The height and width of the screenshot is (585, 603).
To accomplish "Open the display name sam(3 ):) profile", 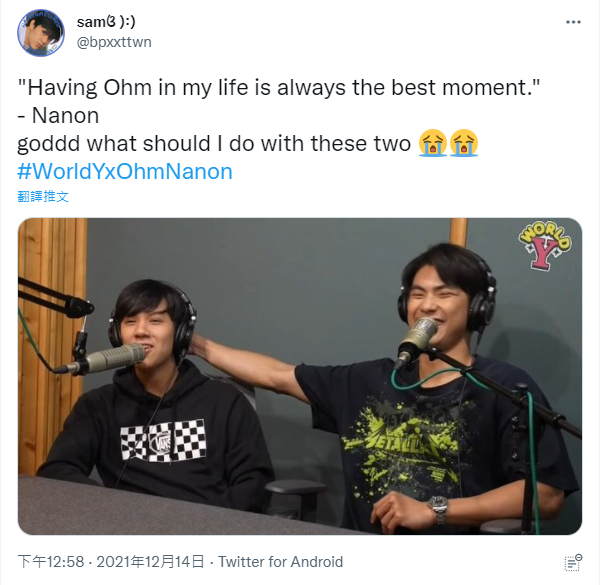I will [106, 22].
